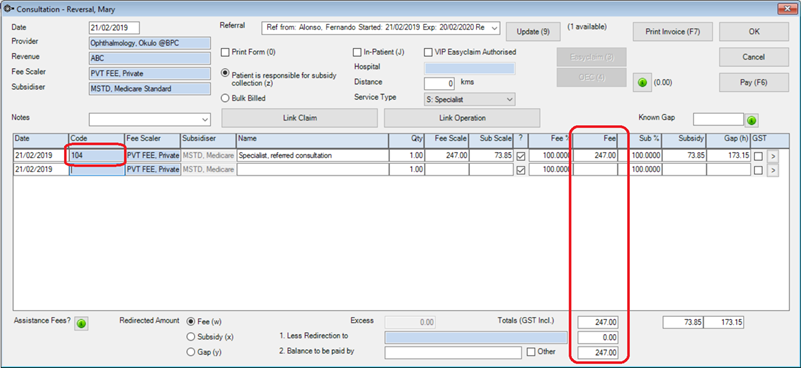Viewport: 801px width, 368px height.
Task: Click the Subsidiser field MSTD, Medicare Standard
Action: tap(150, 89)
